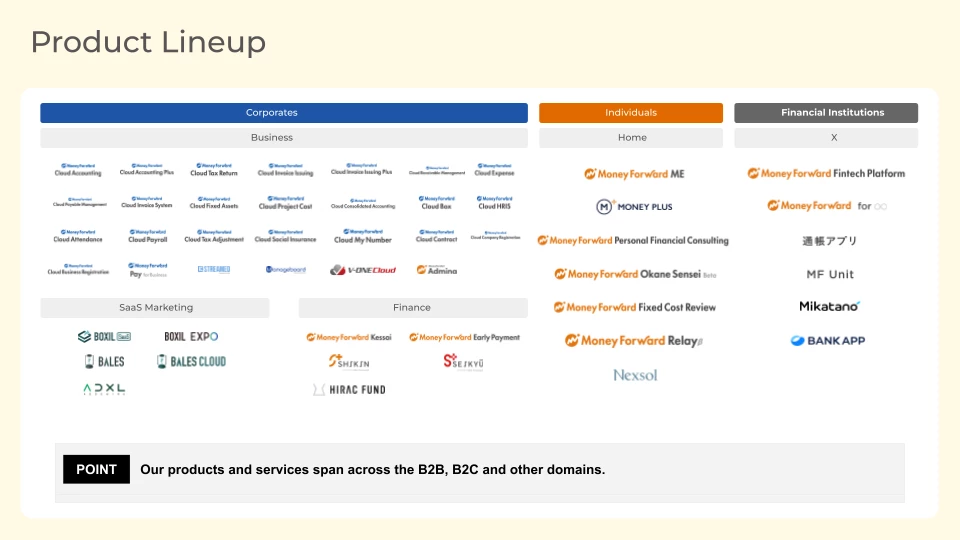
Task: Click the Cloud Accounting product logo
Action: [x=78, y=170]
